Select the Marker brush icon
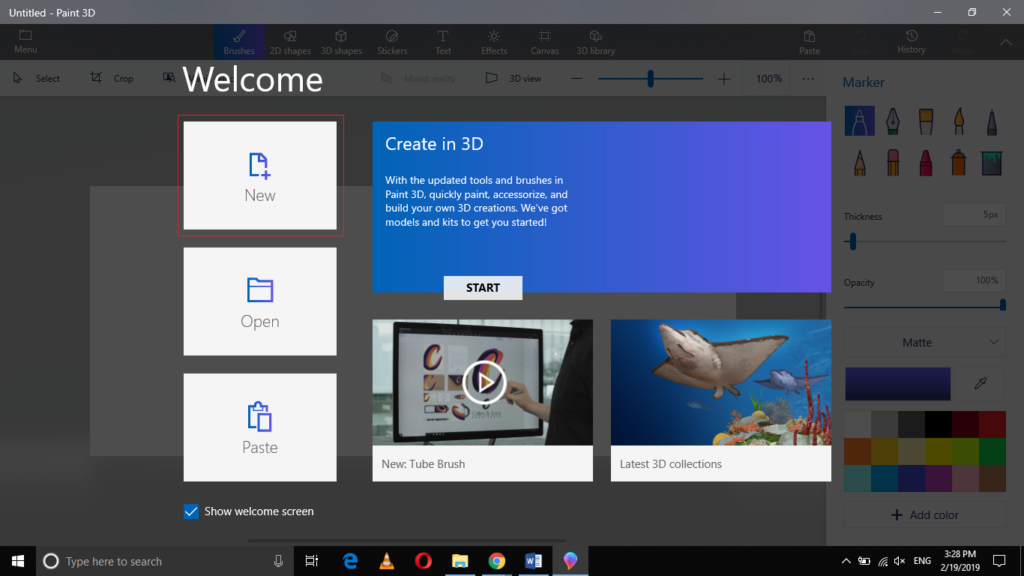This screenshot has height=576, width=1024. tap(859, 122)
